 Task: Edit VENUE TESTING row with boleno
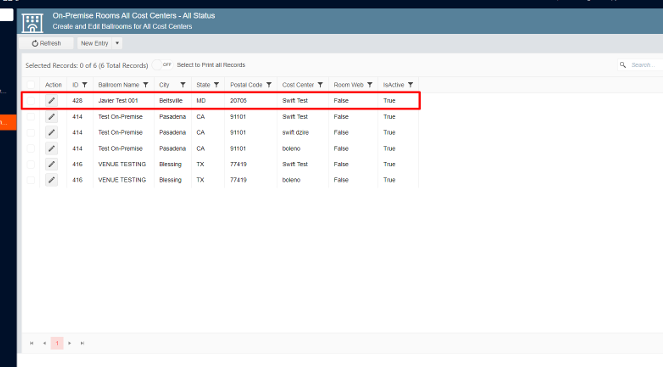(52, 180)
